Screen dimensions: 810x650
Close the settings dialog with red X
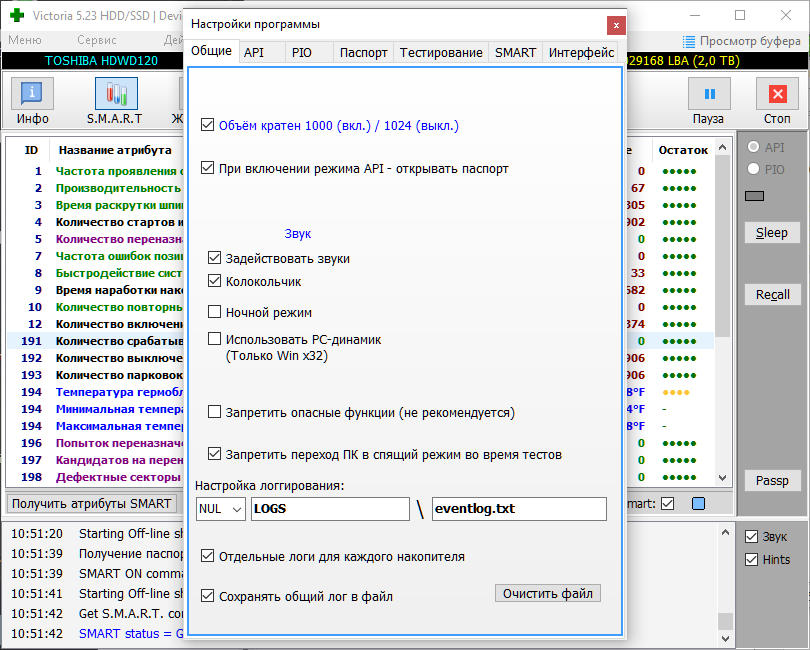tap(616, 25)
